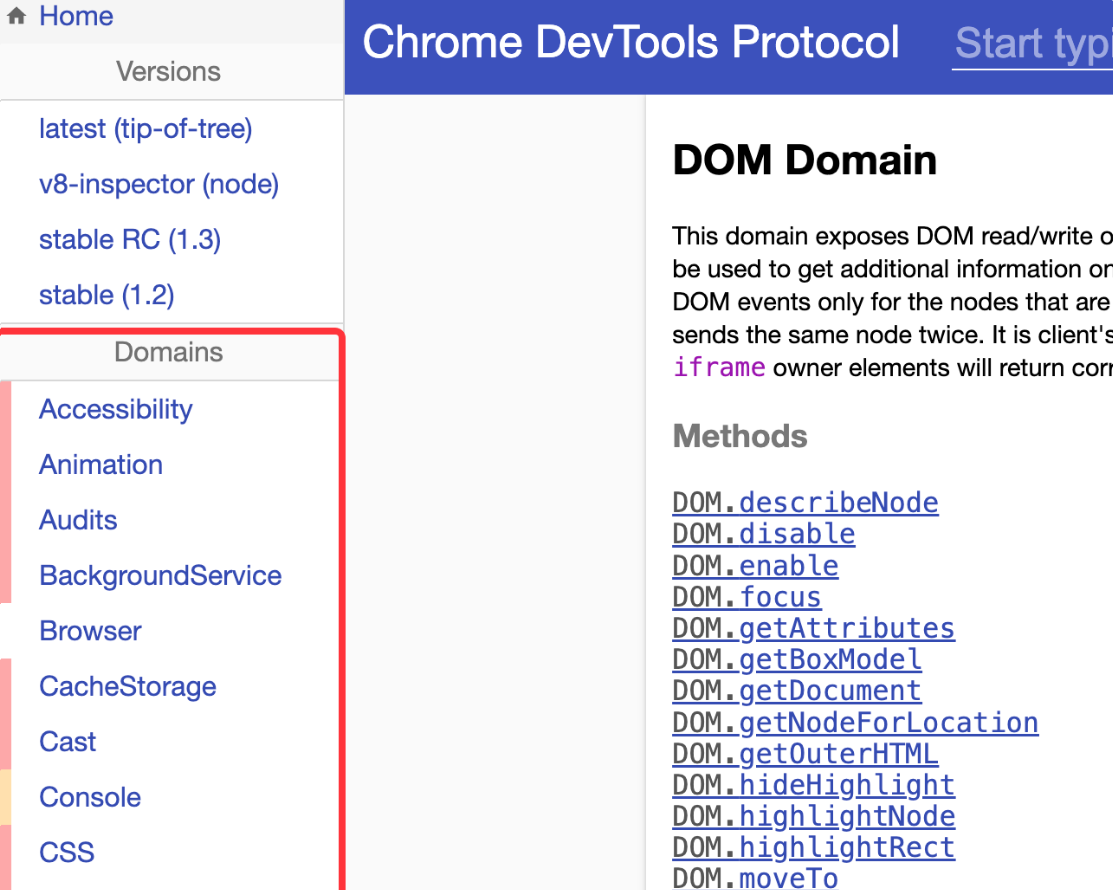The image size is (1113, 890).
Task: Jump to DOM.getBoxModel method
Action: [797, 659]
